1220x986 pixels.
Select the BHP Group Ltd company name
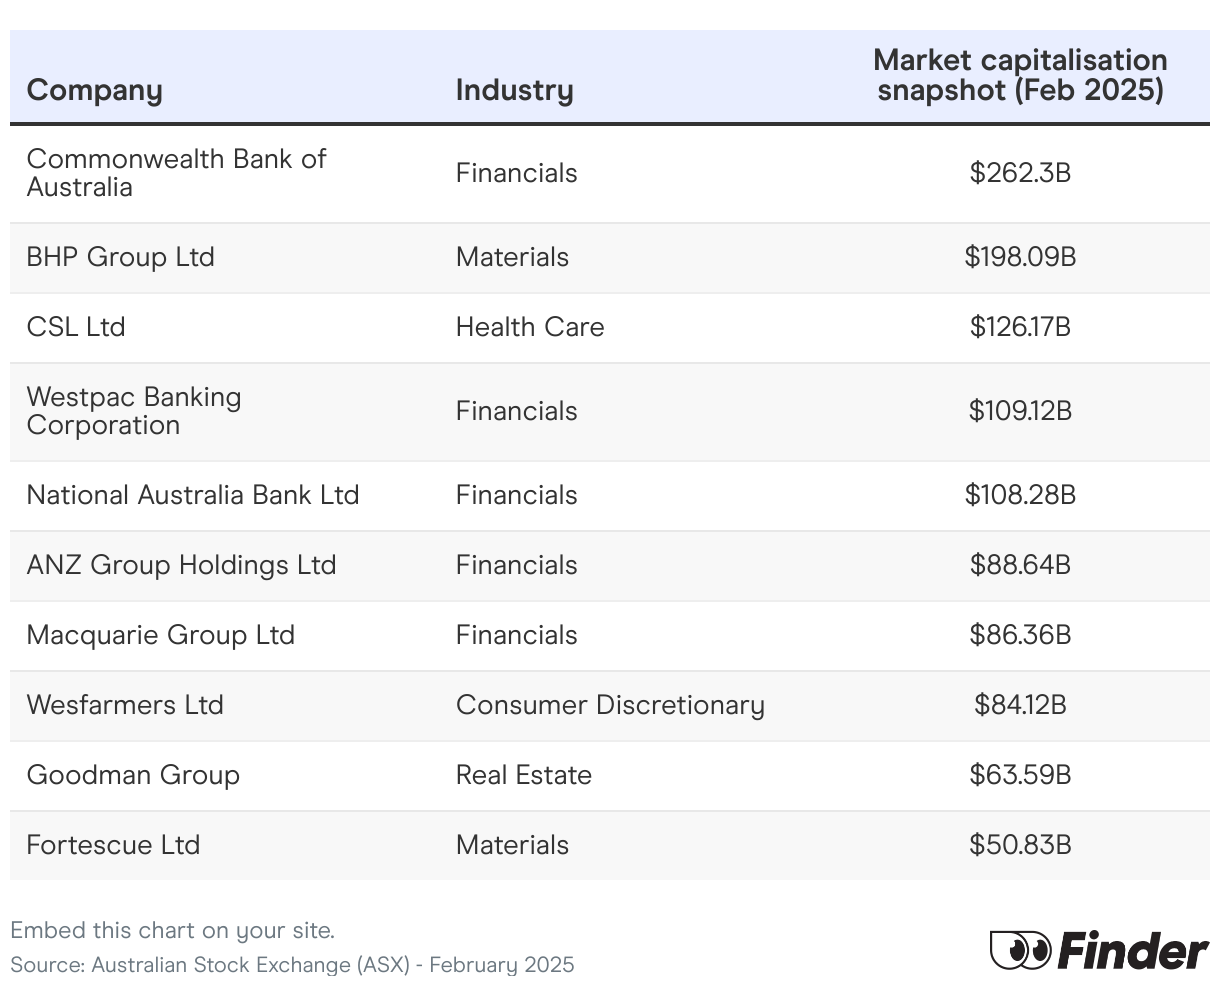coord(120,257)
